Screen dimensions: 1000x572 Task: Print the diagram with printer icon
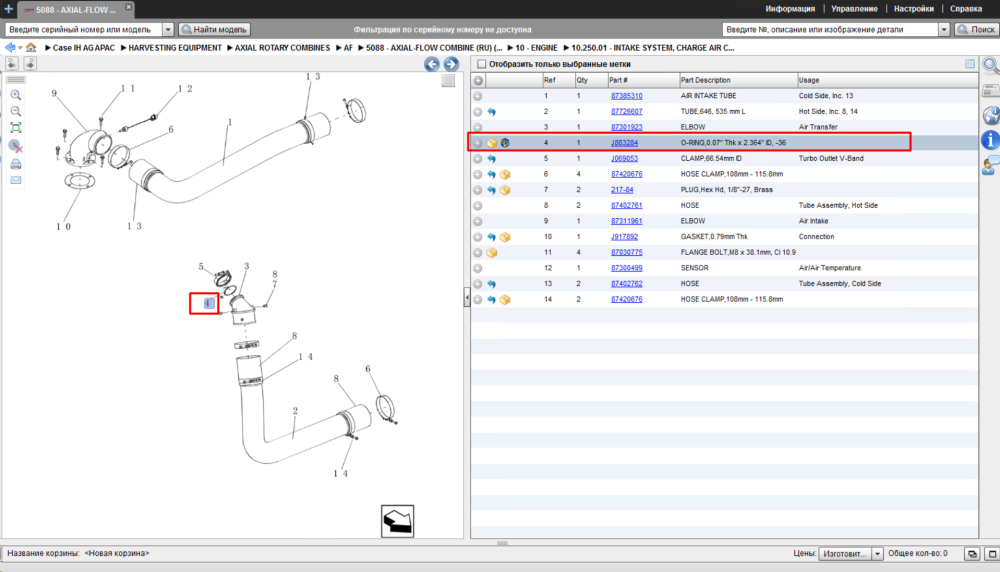16,164
